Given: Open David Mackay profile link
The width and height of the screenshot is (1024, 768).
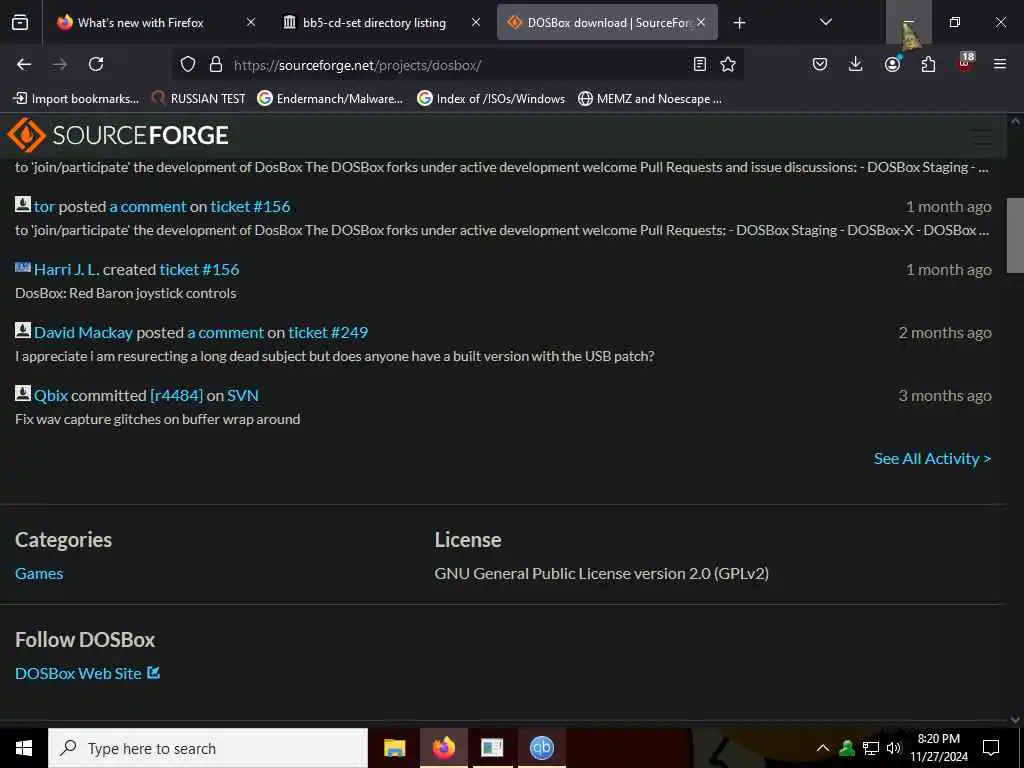Looking at the screenshot, I should (84, 332).
